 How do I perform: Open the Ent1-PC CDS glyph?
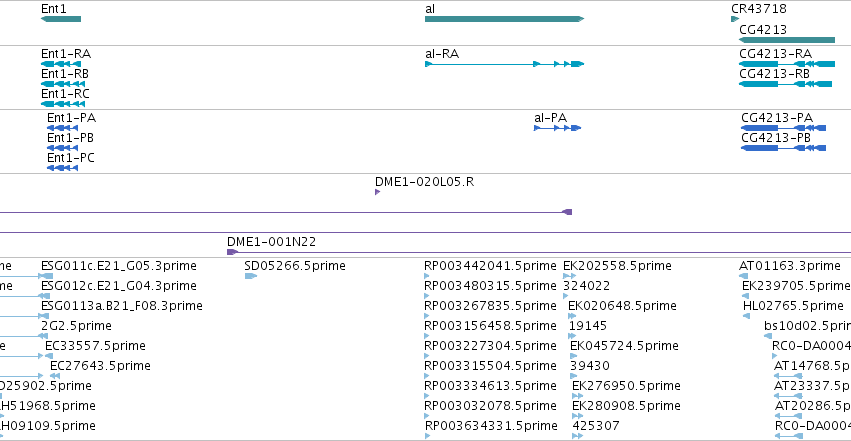pos(62,168)
